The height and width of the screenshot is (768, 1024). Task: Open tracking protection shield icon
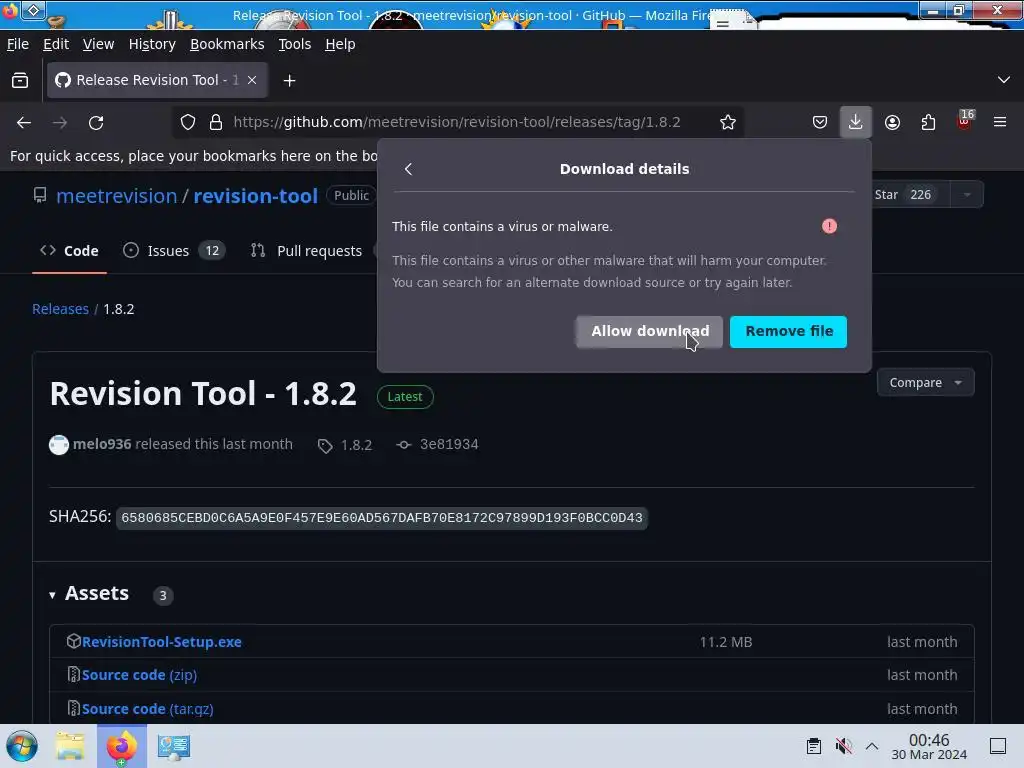click(x=188, y=122)
